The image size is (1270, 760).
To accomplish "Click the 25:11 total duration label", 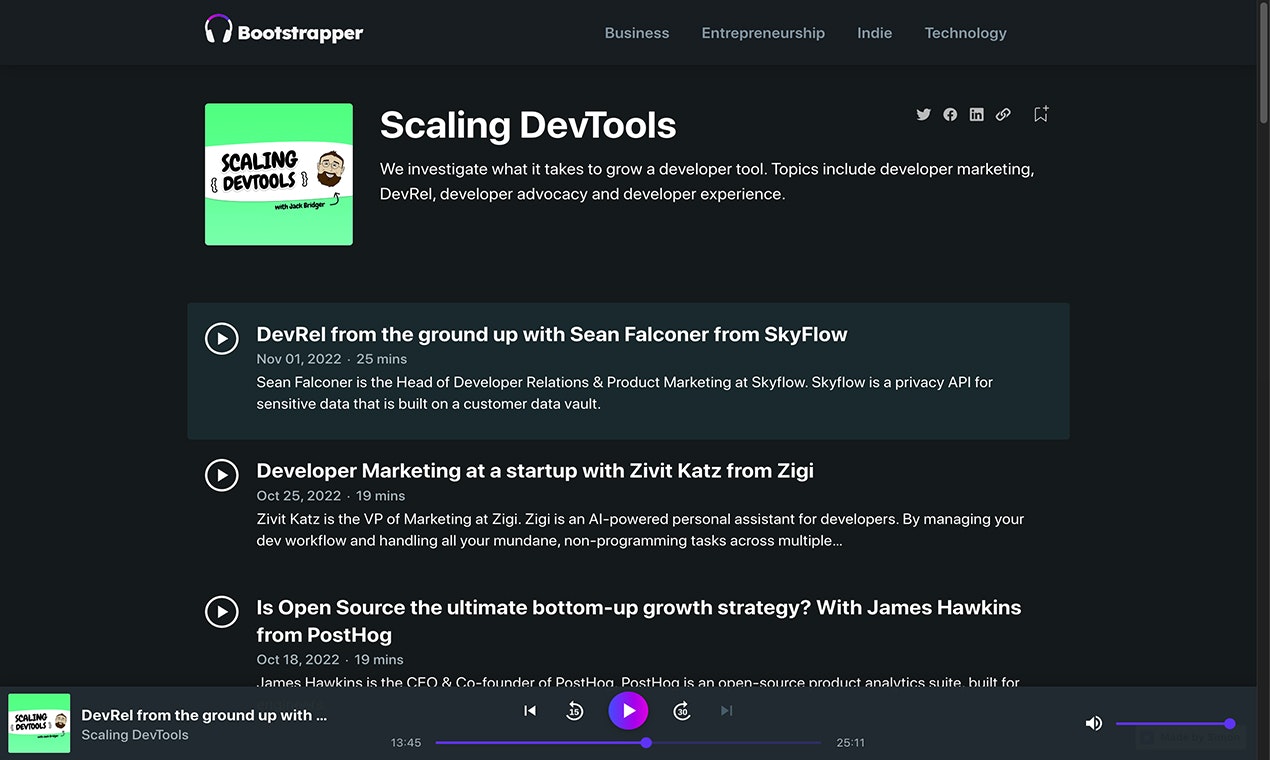I will click(x=851, y=743).
